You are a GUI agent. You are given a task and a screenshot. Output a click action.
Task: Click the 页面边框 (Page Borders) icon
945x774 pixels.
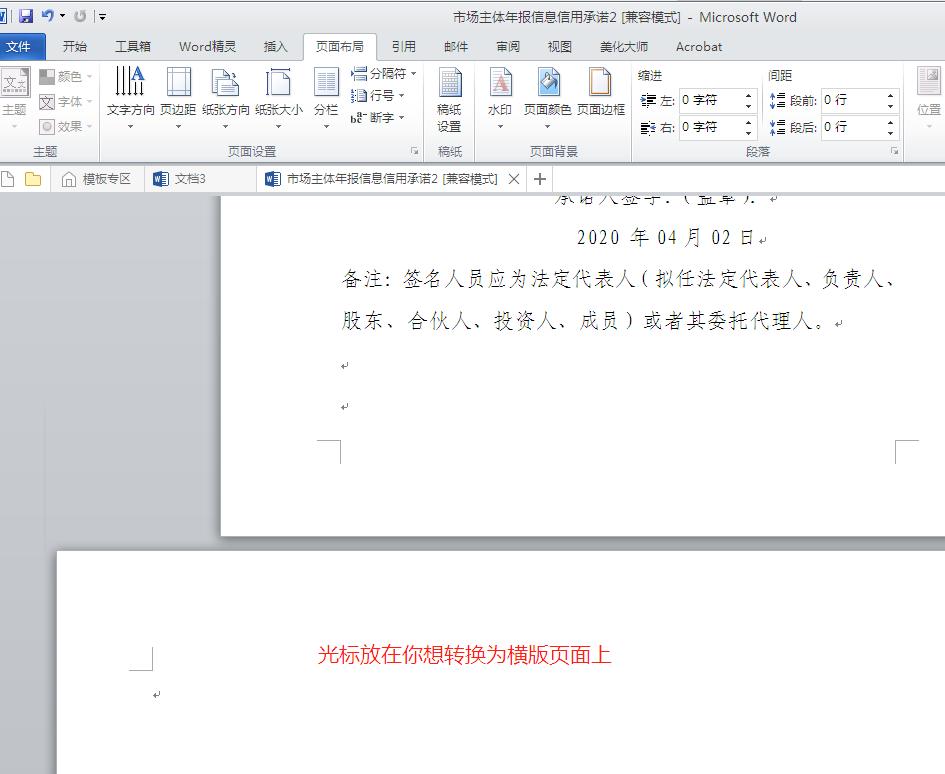[600, 95]
